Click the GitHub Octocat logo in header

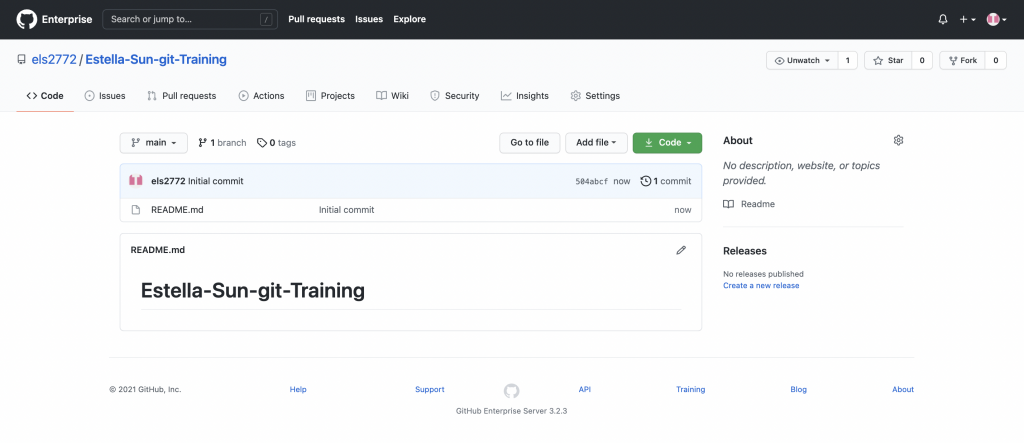tap(26, 19)
